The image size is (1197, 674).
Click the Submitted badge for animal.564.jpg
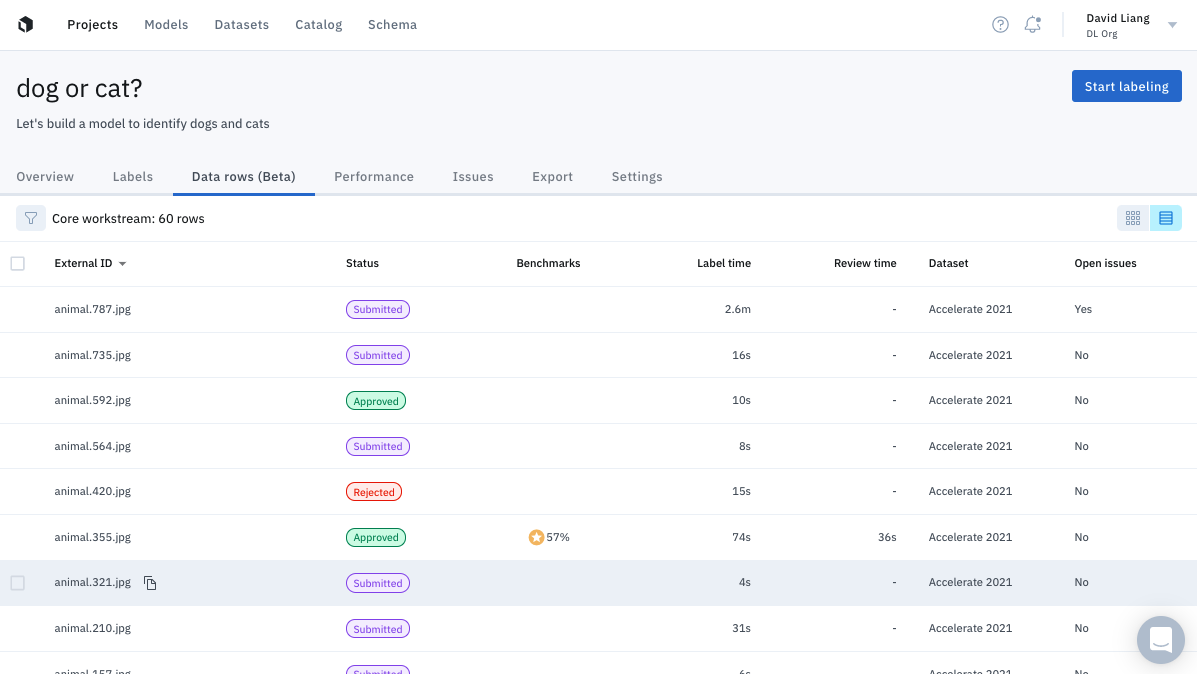coord(378,447)
